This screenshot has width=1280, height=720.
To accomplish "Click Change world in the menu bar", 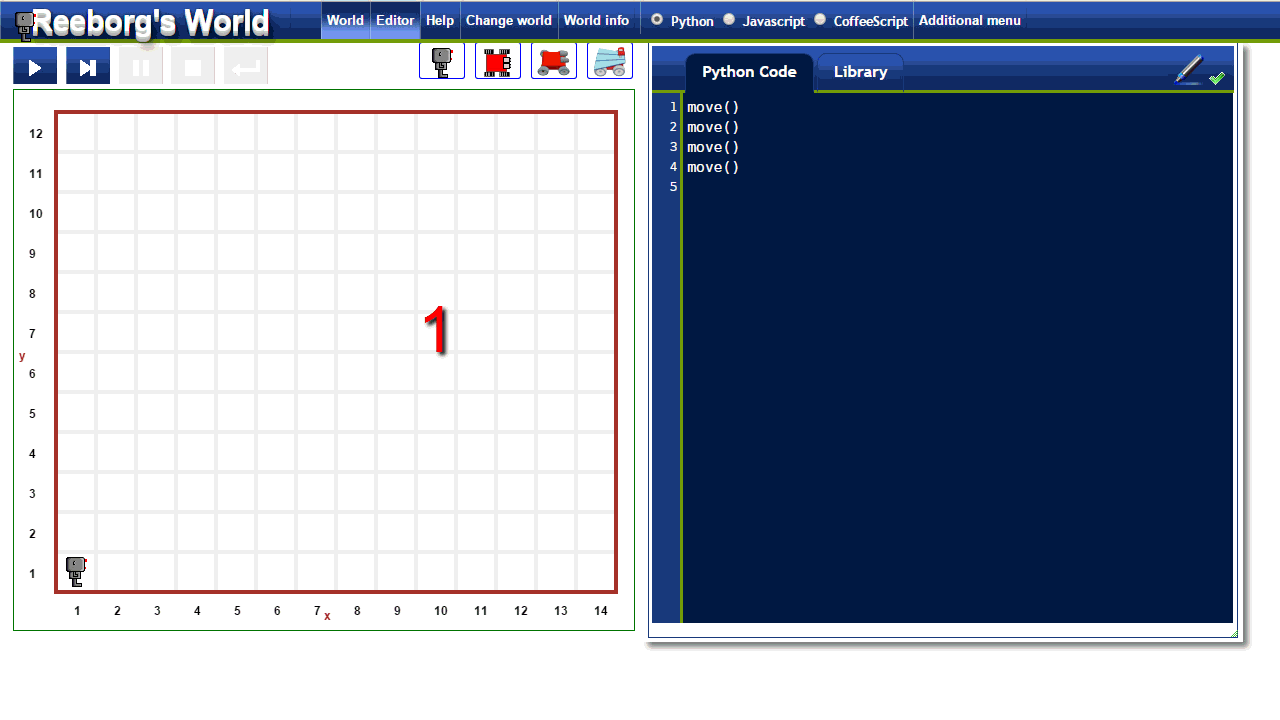I will pyautogui.click(x=509, y=20).
